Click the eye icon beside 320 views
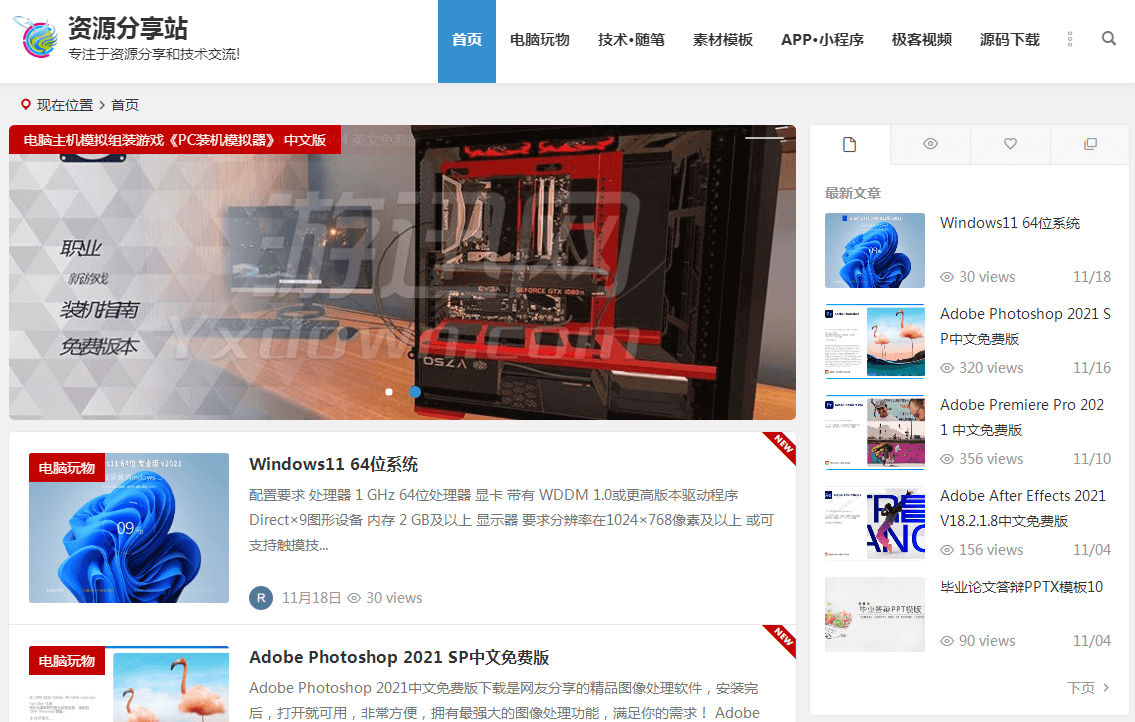1135x722 pixels. (x=947, y=368)
